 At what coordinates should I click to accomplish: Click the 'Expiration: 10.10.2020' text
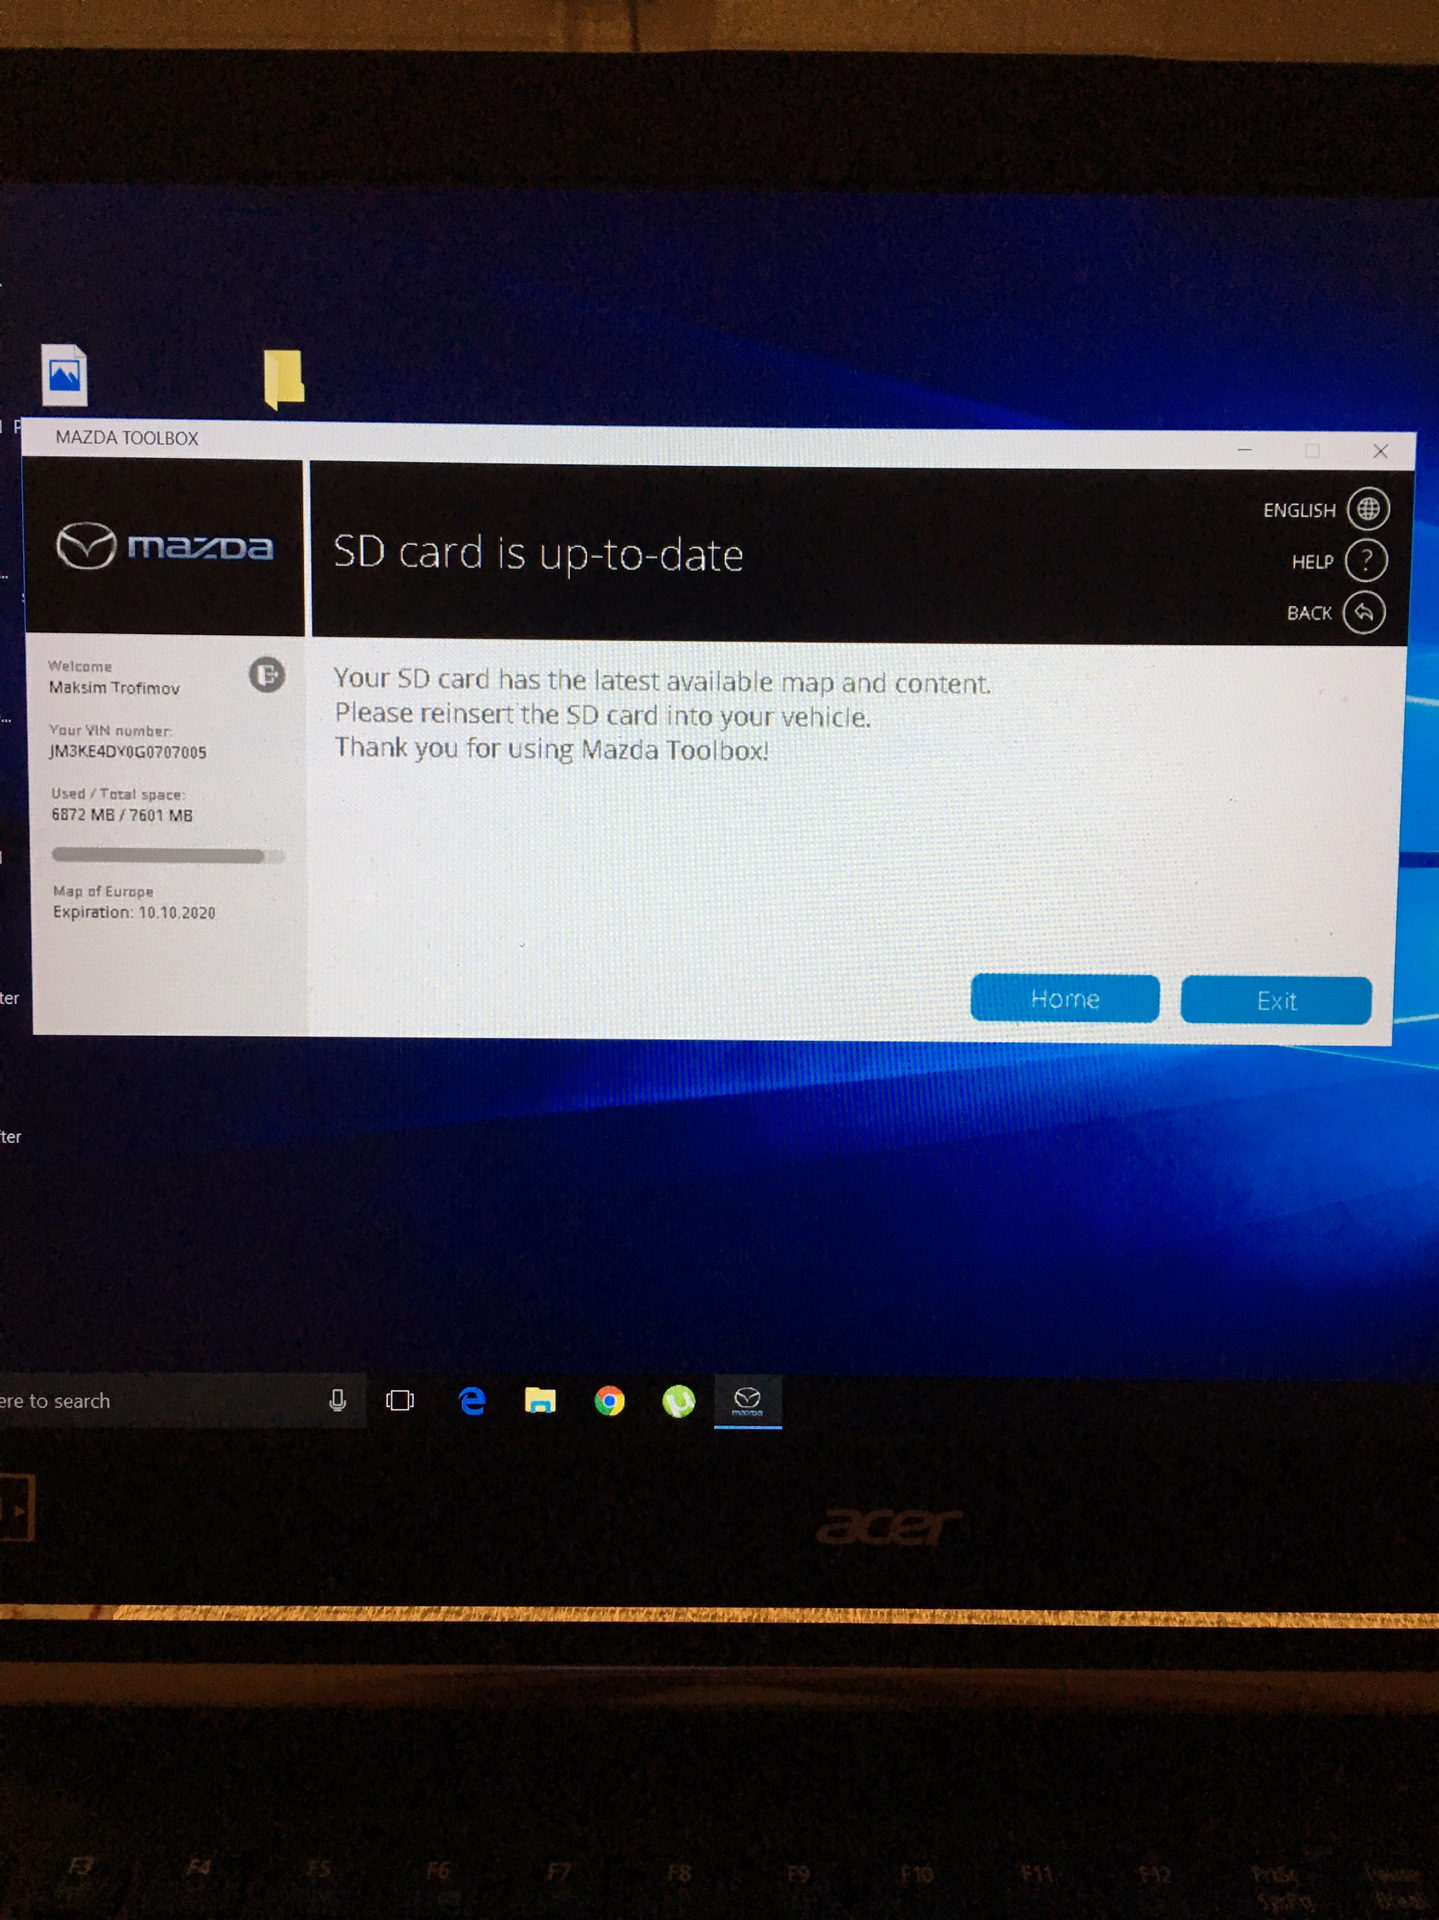click(134, 912)
